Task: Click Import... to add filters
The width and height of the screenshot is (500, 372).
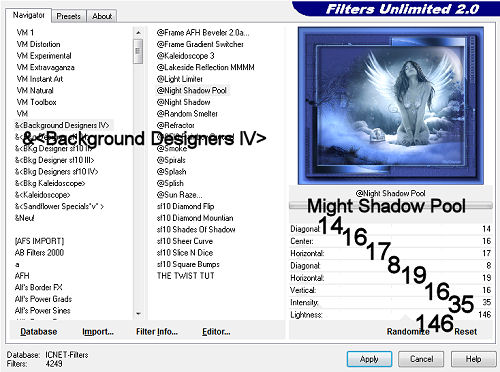Action: click(98, 332)
